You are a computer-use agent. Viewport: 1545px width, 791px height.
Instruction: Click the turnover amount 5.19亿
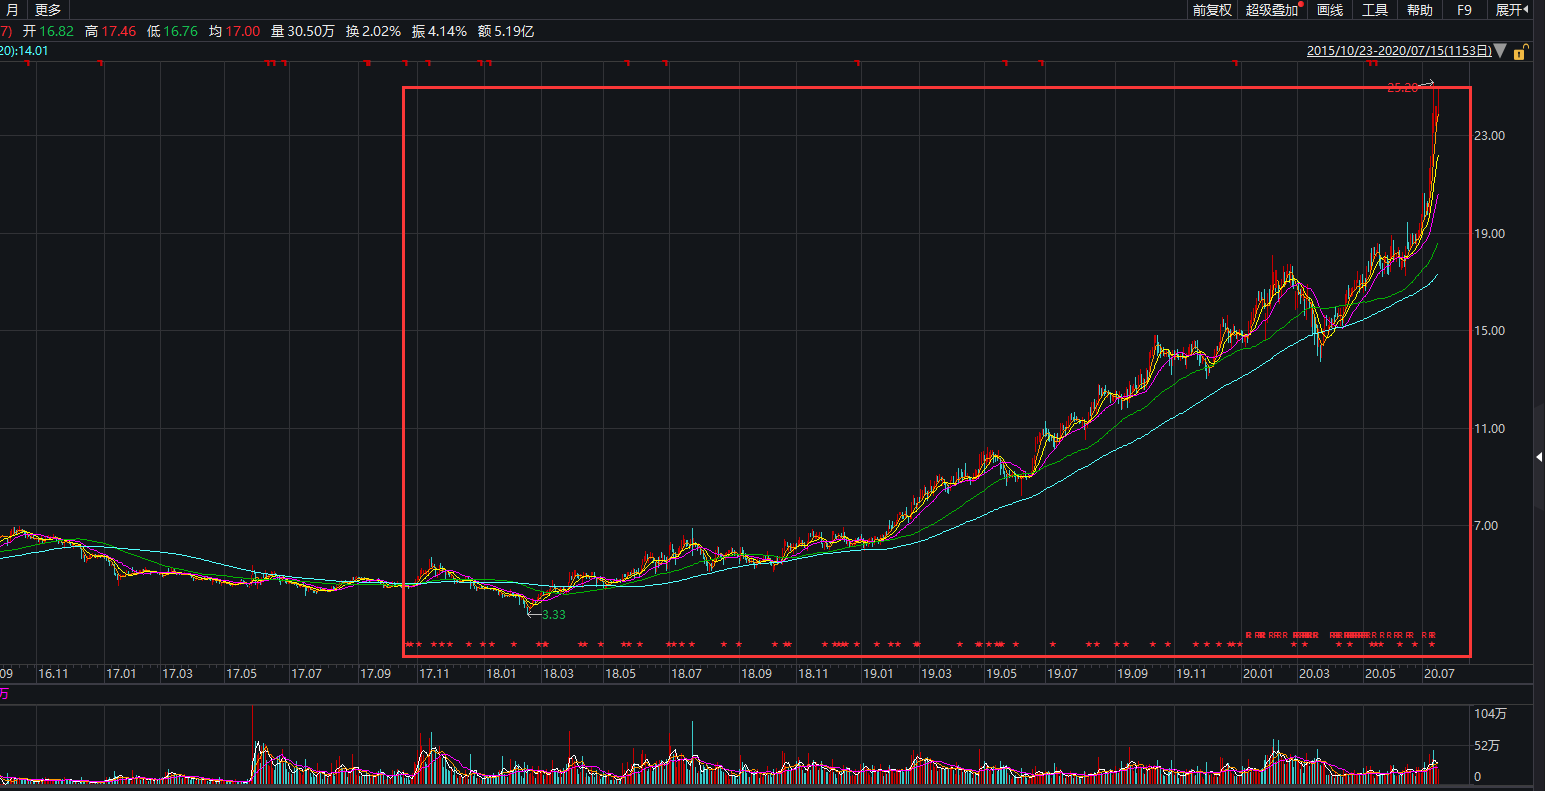[x=514, y=31]
